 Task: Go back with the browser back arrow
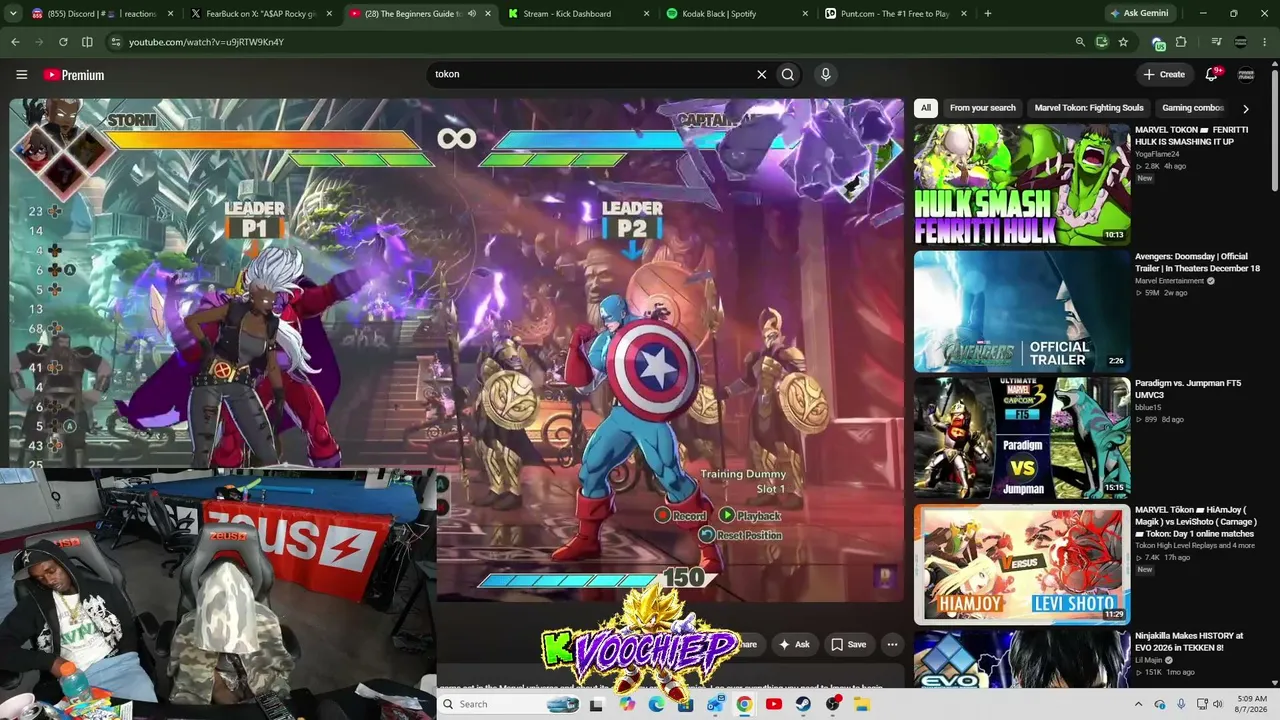click(15, 42)
